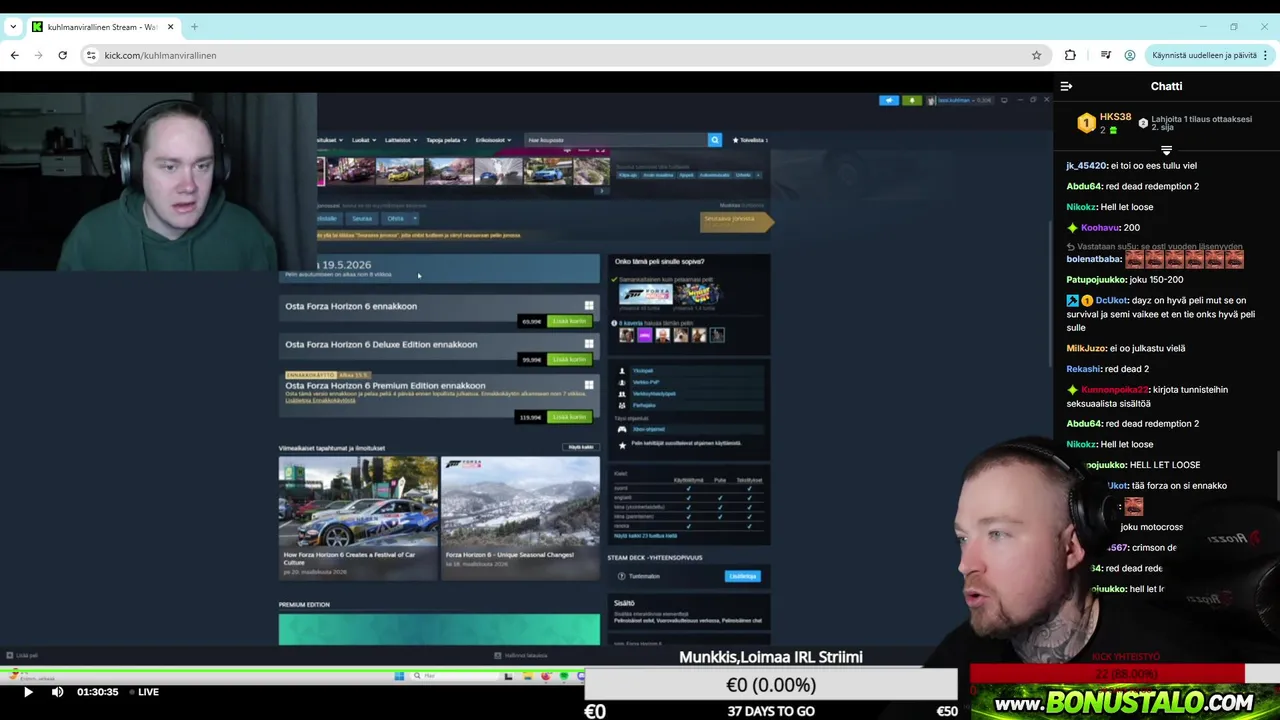Open the Lisätietoja Ennakkokäytöstä link
Screen dimensions: 1280x720
[320, 400]
